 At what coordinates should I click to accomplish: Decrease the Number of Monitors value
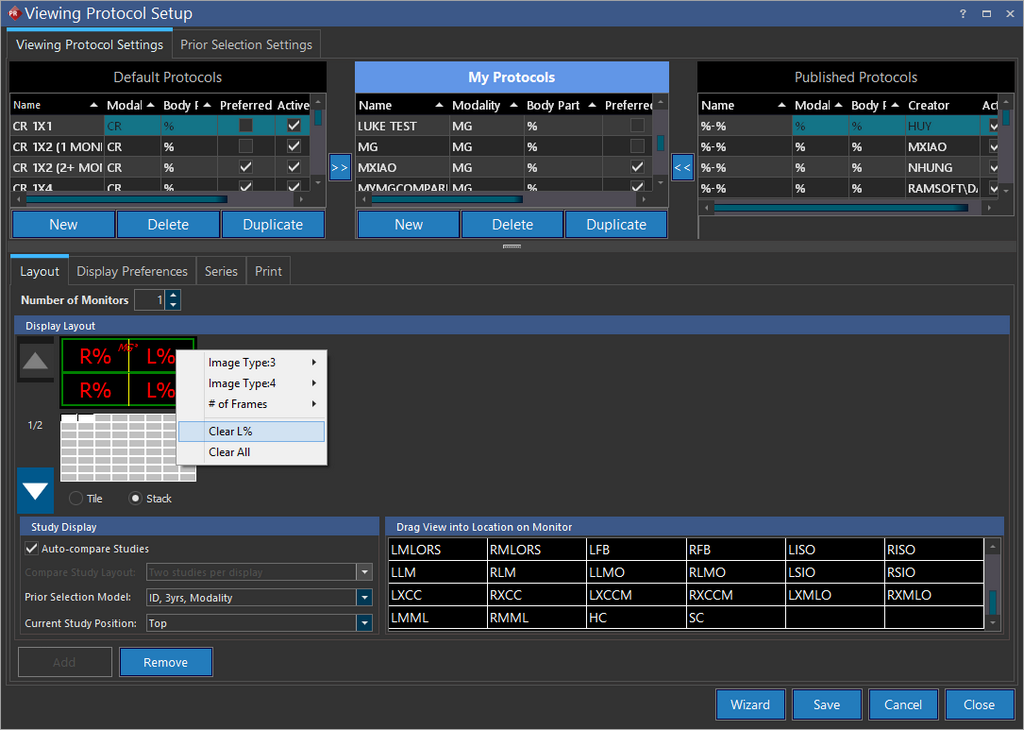[x=174, y=305]
